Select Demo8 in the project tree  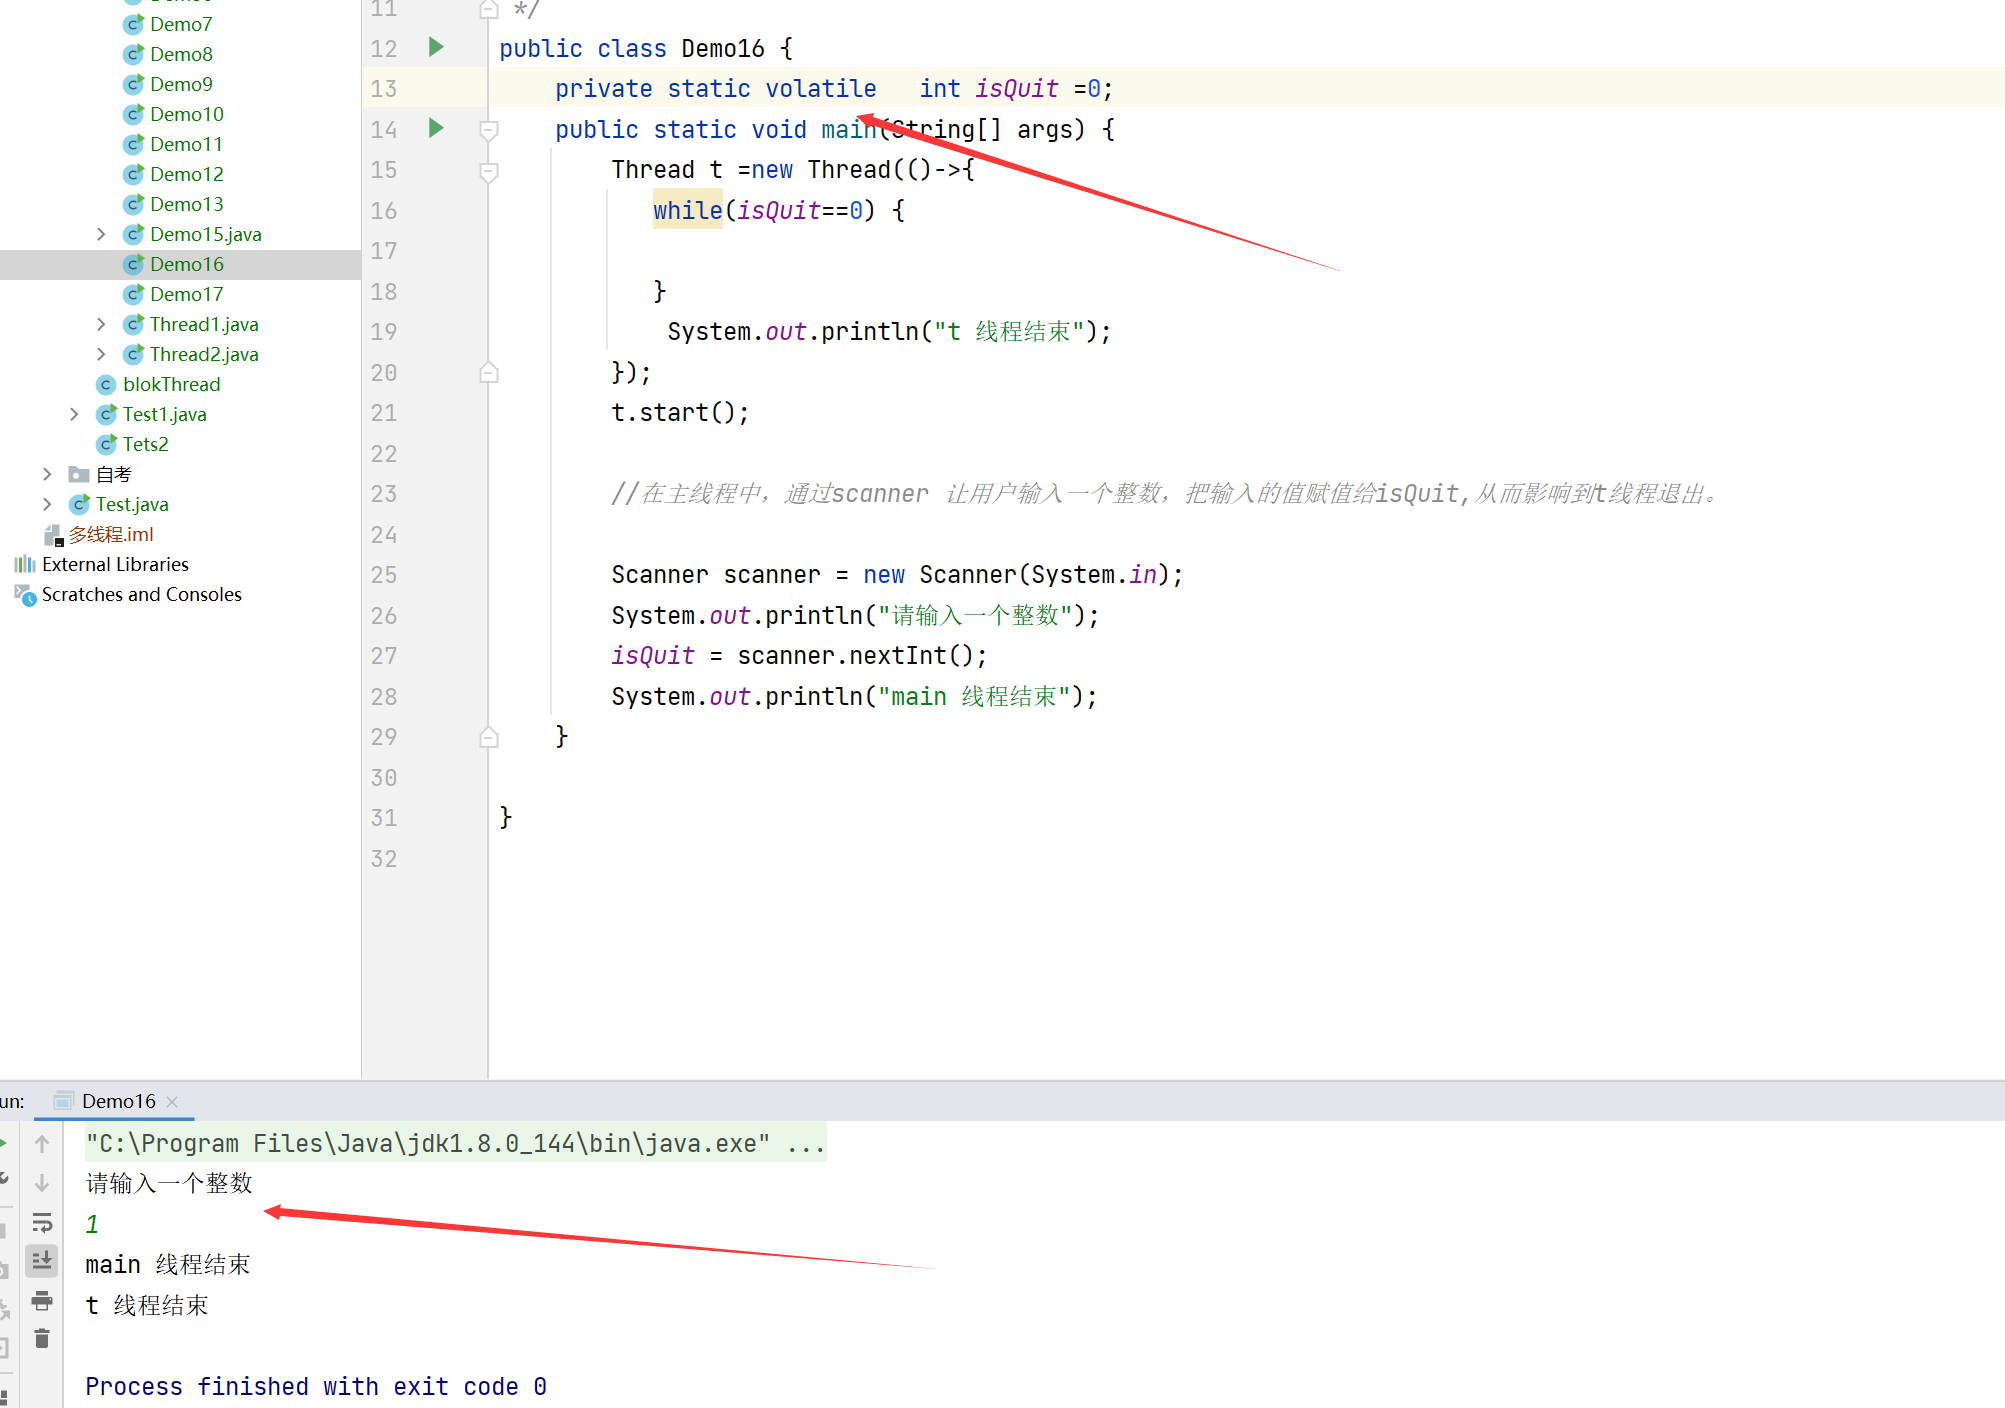point(181,54)
